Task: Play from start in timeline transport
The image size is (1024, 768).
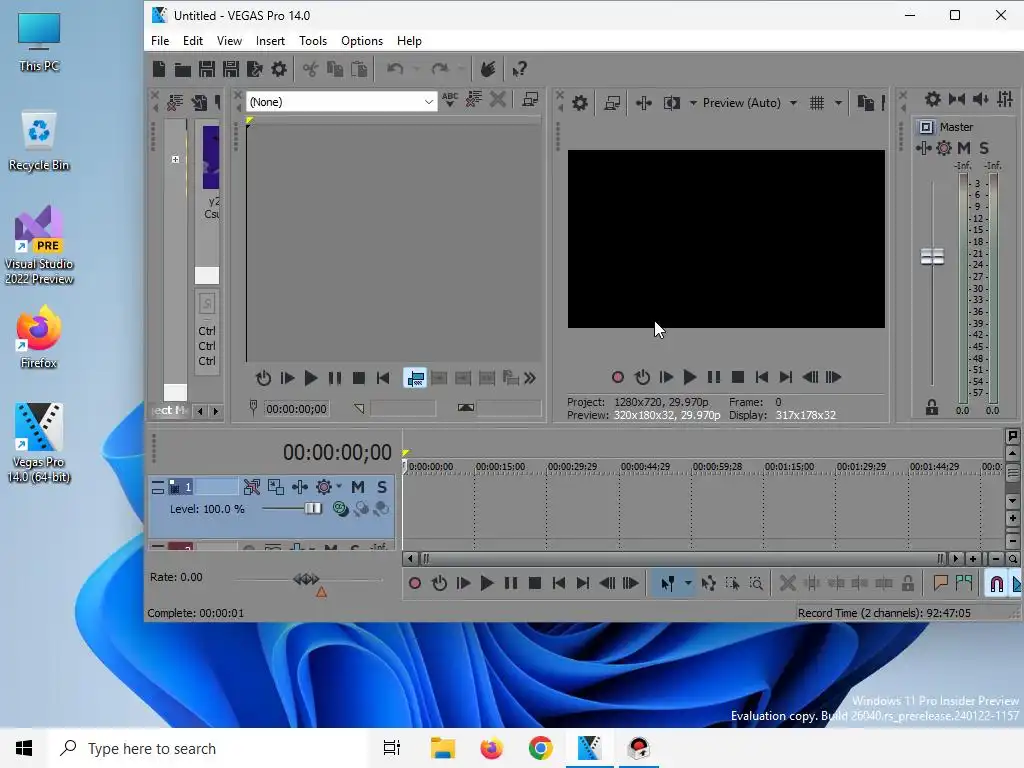Action: [463, 583]
